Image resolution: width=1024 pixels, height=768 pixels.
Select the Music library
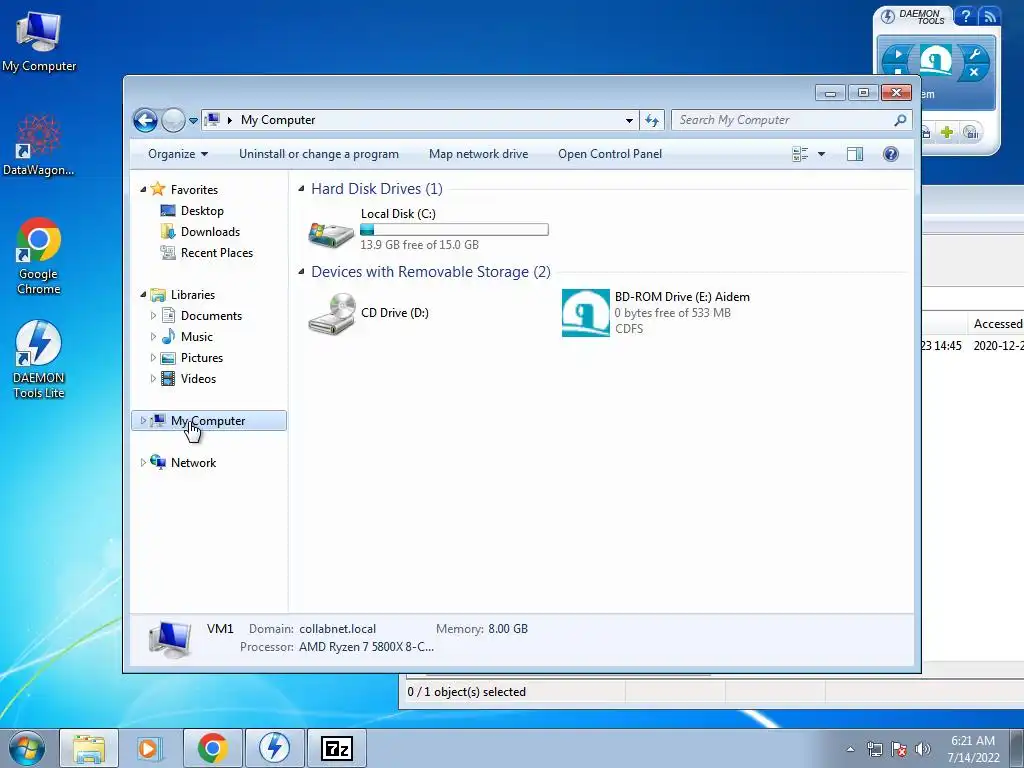click(x=197, y=337)
